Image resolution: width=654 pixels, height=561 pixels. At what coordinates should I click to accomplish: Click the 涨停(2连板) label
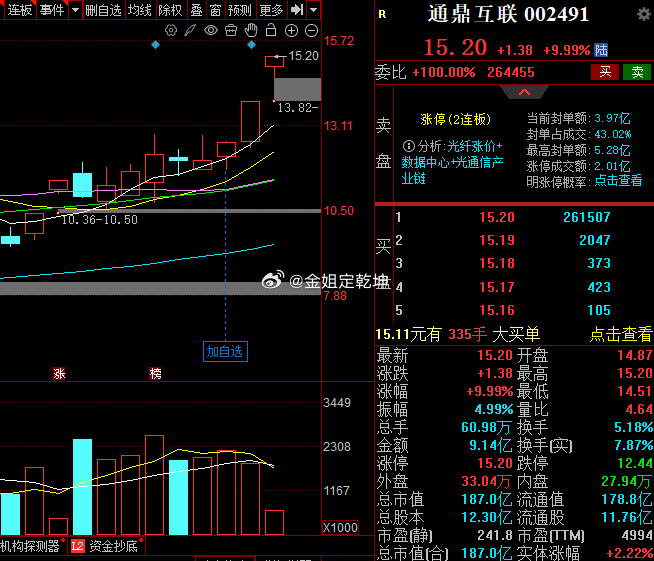tap(455, 120)
